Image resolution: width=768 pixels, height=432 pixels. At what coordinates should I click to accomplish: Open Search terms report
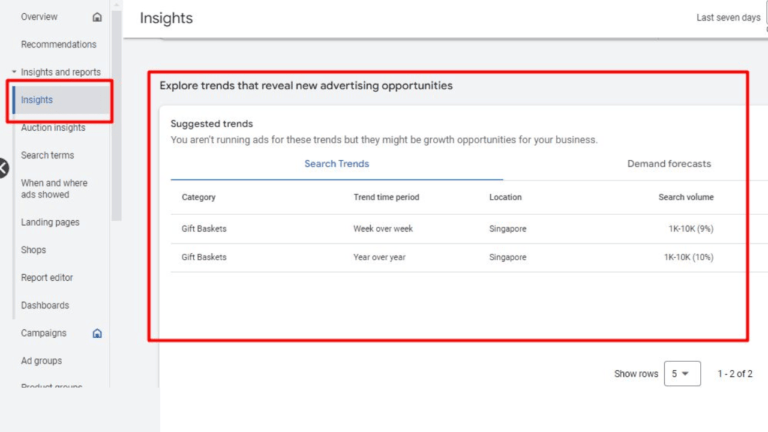[48, 155]
